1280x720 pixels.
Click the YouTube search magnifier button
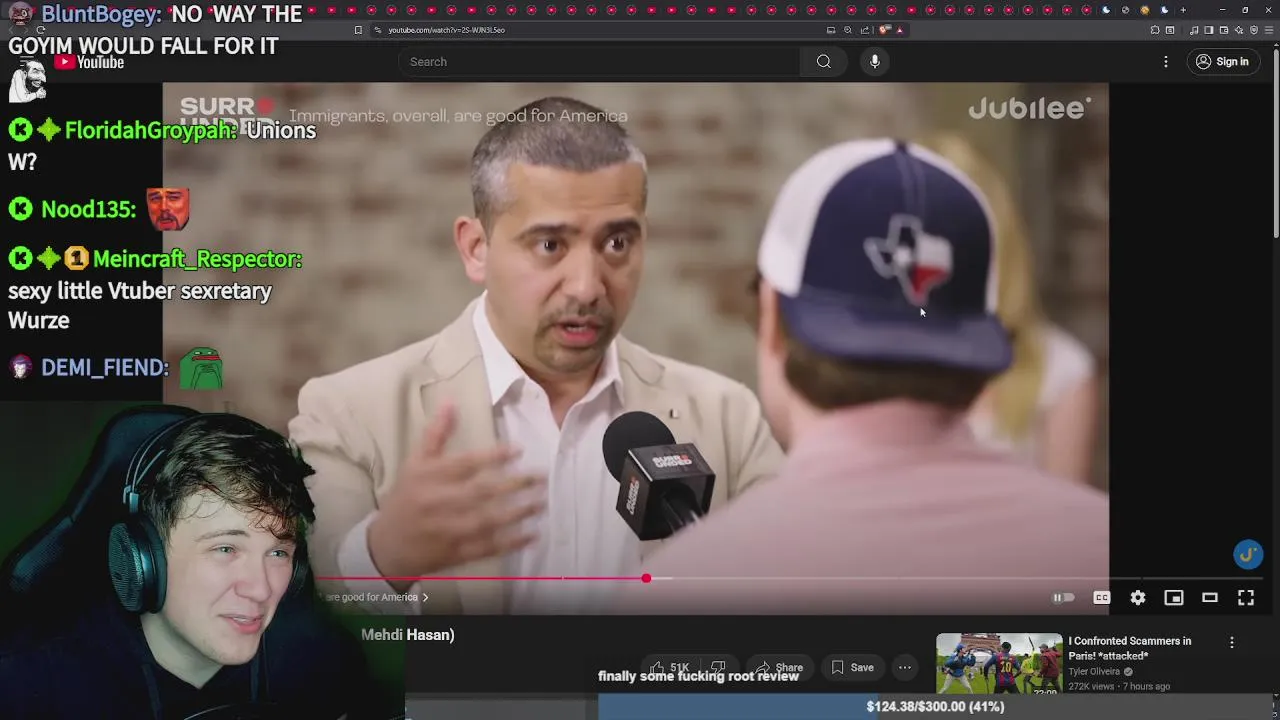coord(823,62)
